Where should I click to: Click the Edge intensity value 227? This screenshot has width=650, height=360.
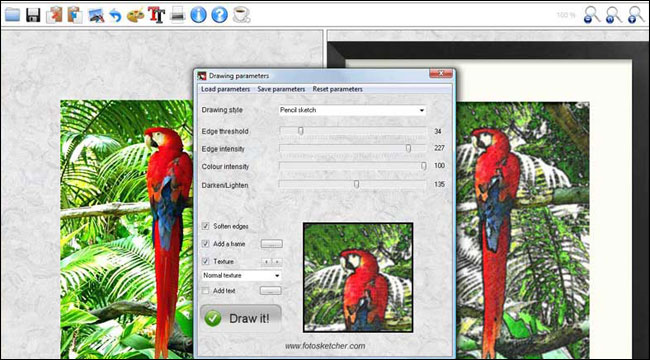[439, 148]
